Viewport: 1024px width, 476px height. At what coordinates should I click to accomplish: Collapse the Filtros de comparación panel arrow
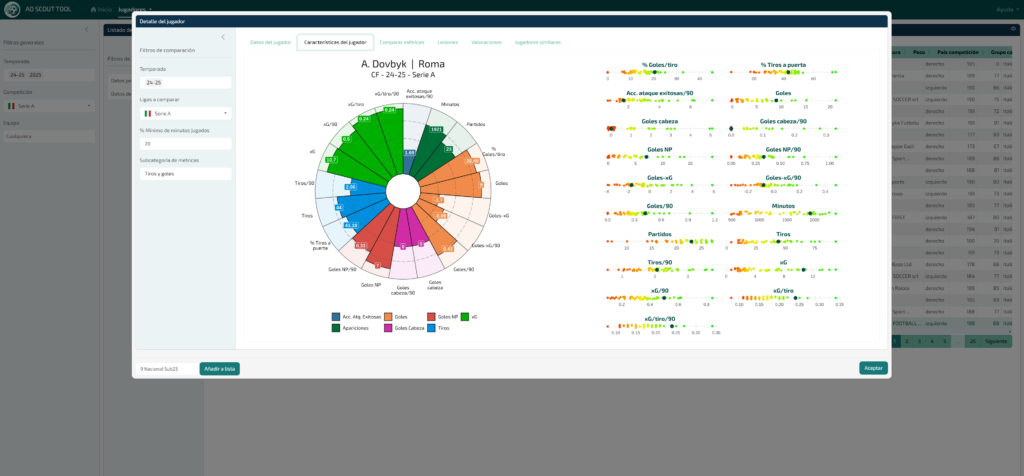[x=223, y=37]
